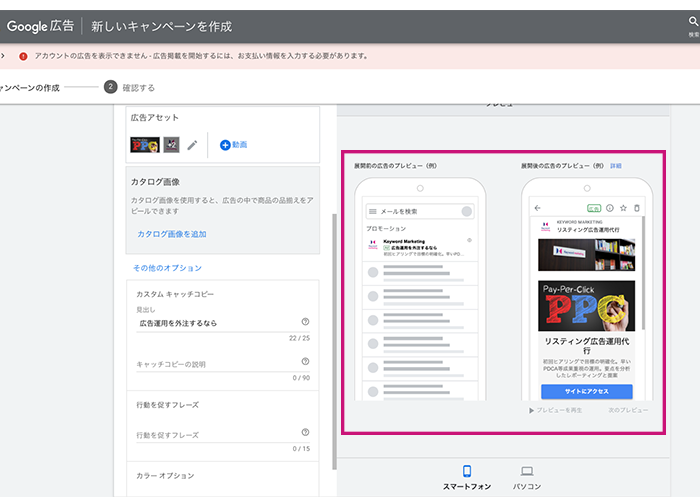Click プレビューを再生 play control
Screen dimensions: 700x497
(x=556, y=410)
